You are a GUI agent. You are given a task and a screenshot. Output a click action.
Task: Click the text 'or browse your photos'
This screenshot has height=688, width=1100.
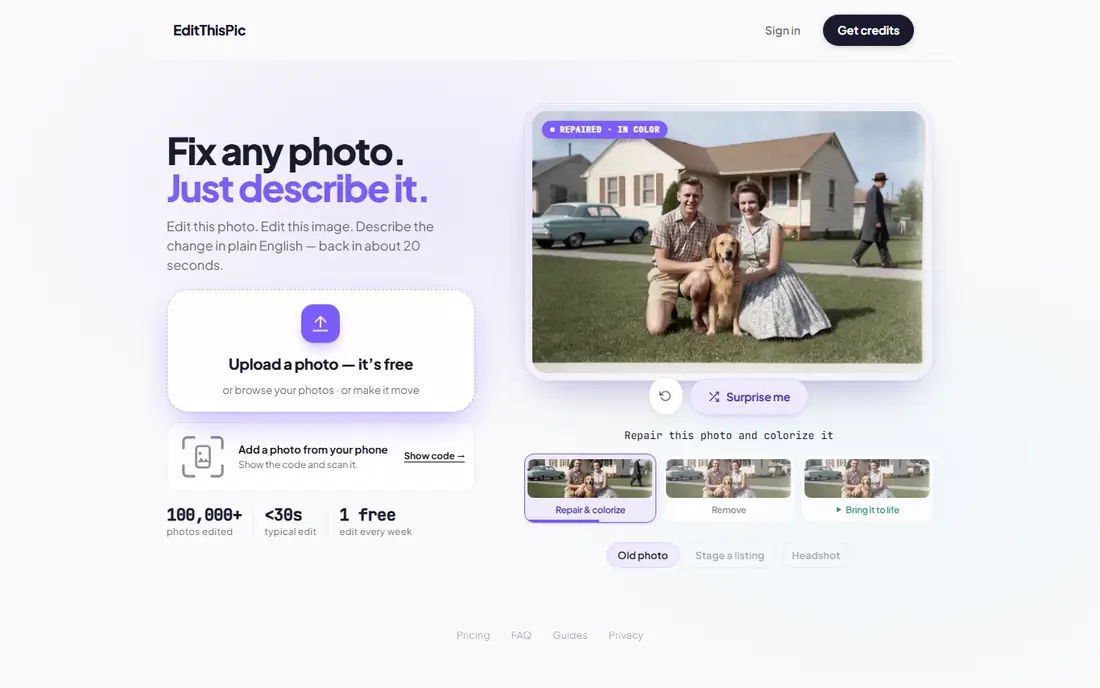point(278,390)
